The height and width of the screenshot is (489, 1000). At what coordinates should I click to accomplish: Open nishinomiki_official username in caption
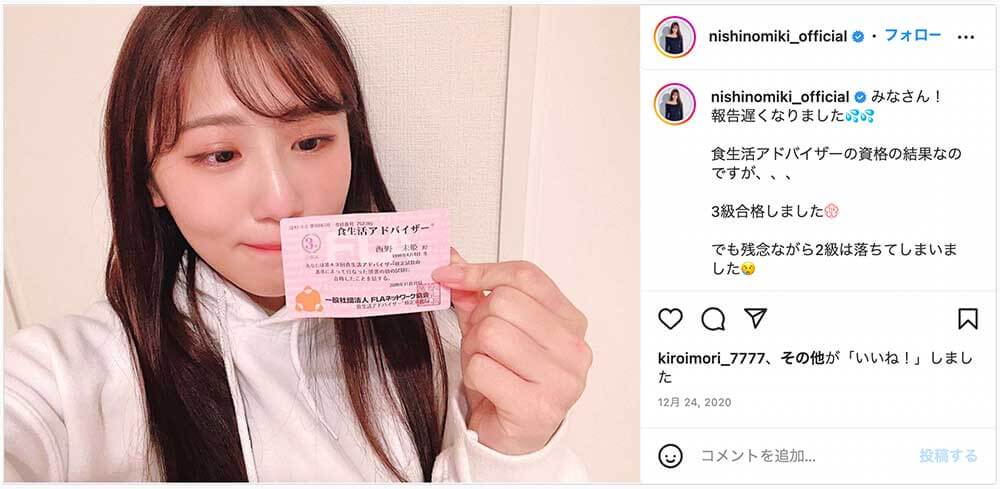779,98
